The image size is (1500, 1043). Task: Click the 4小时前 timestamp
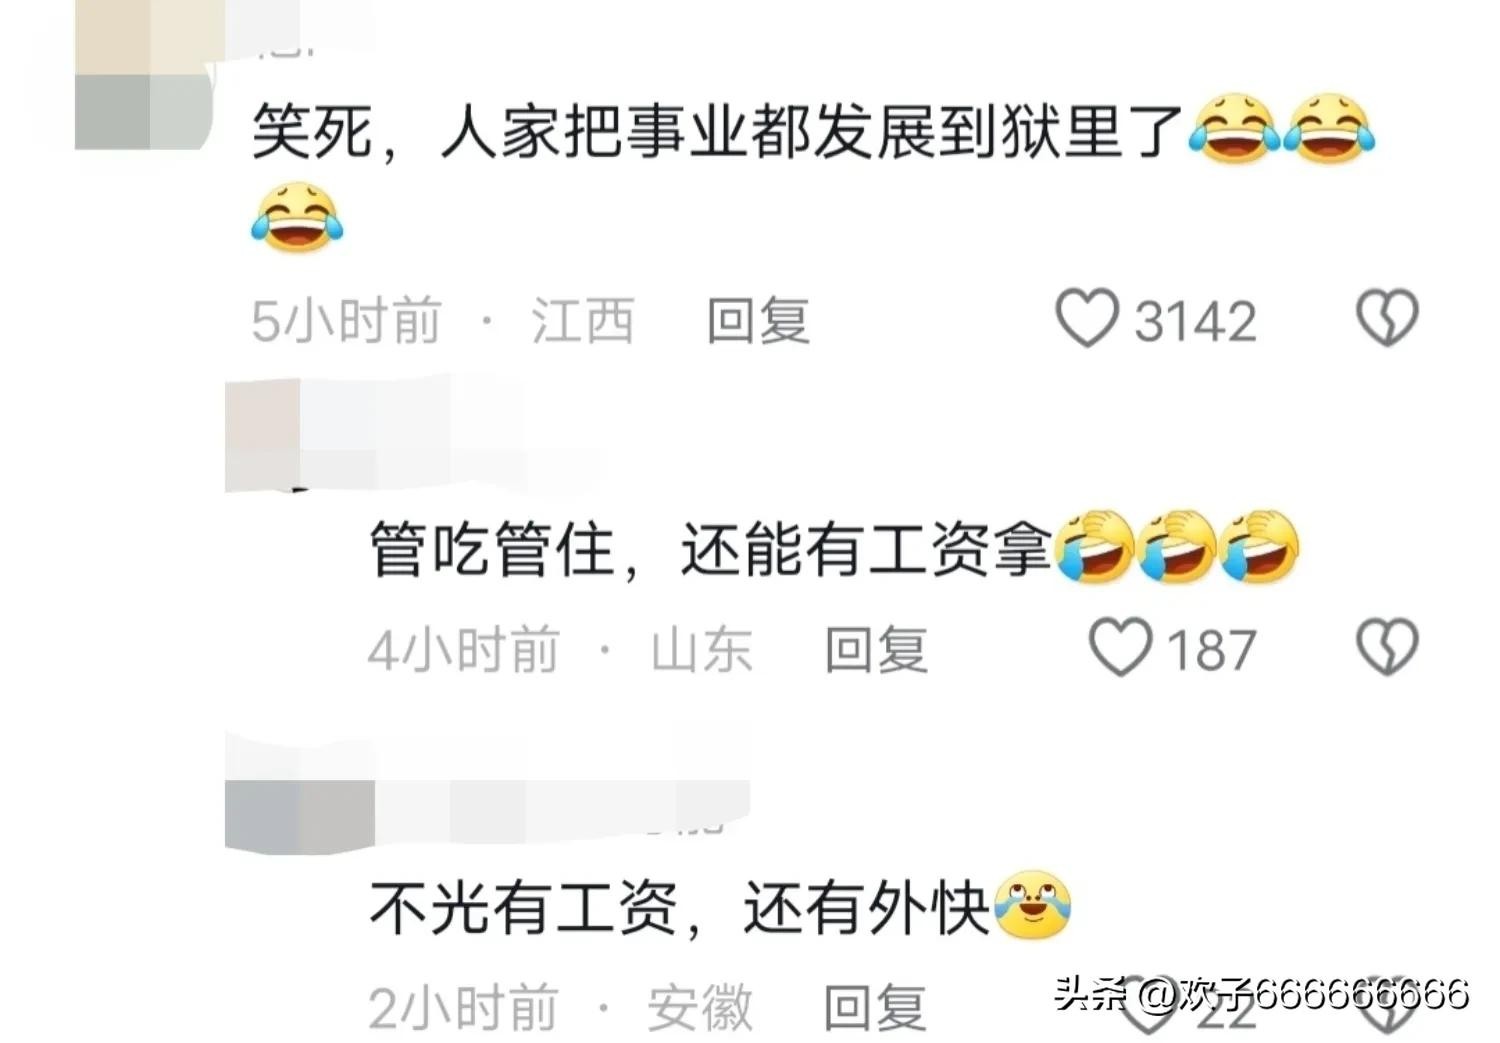(463, 650)
